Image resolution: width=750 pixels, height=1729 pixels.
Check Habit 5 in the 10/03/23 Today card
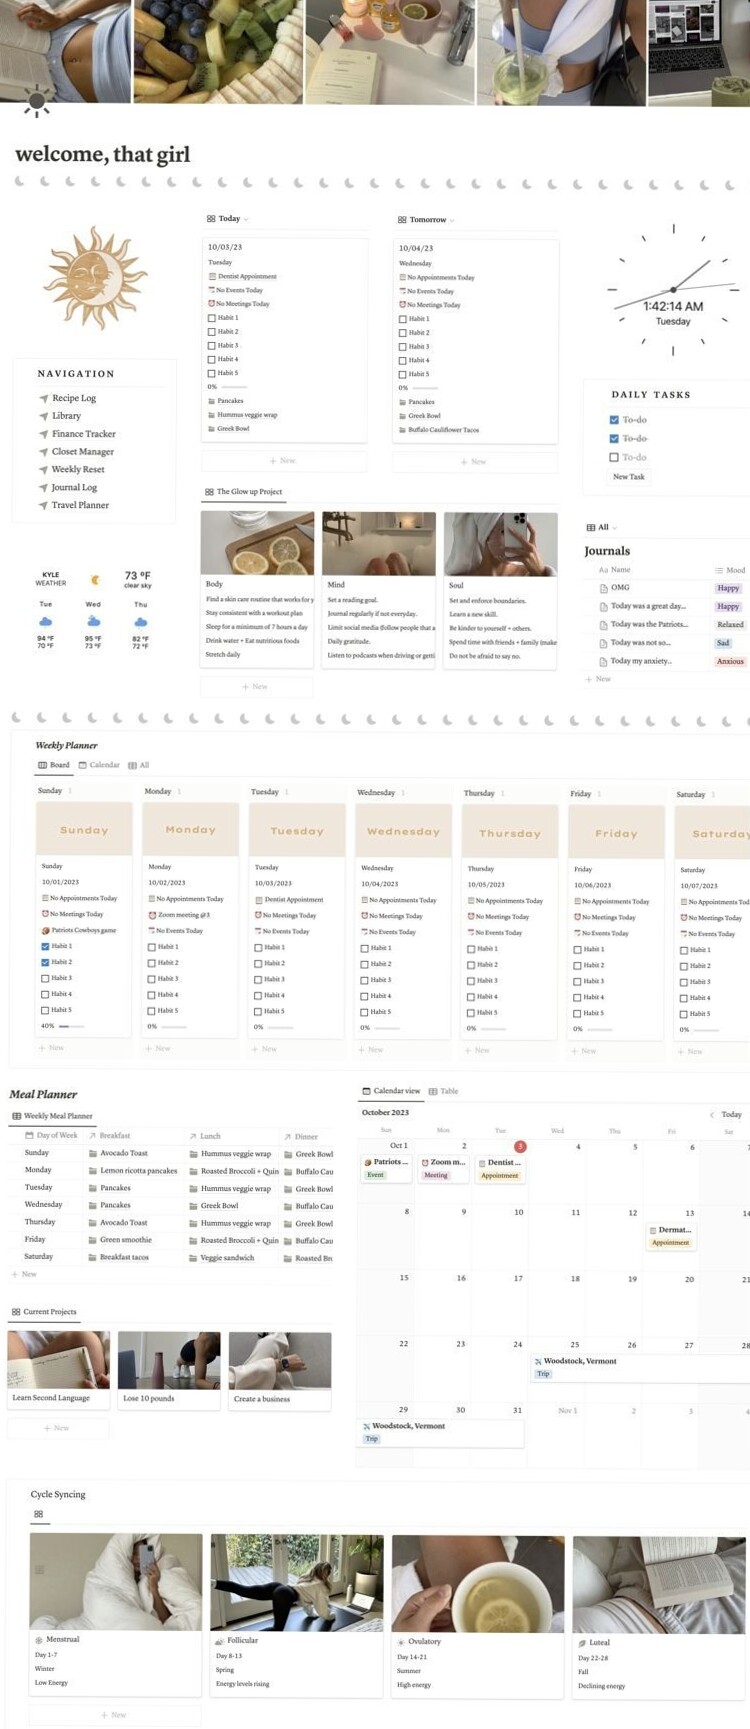212,373
